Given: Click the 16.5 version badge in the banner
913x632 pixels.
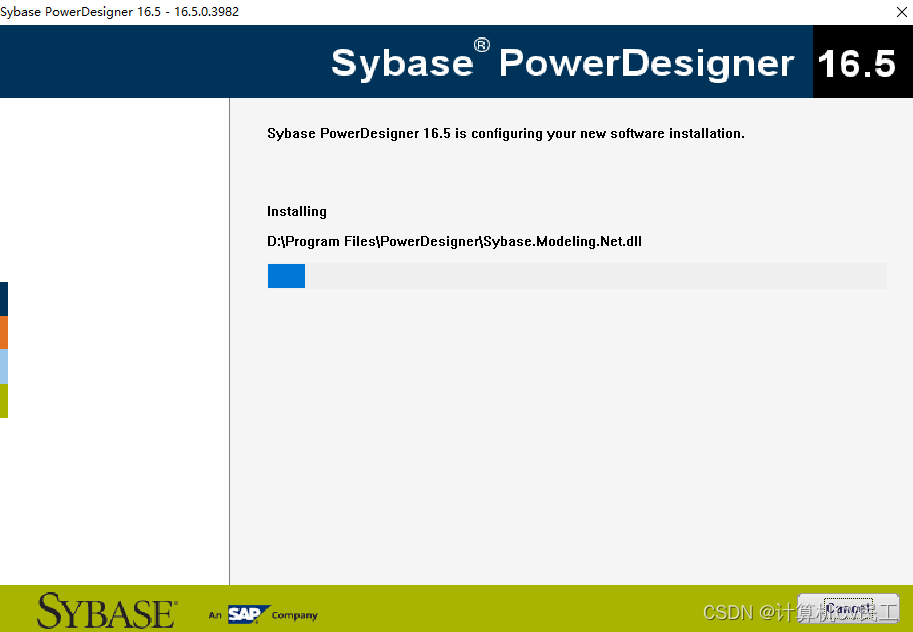Looking at the screenshot, I should (862, 62).
